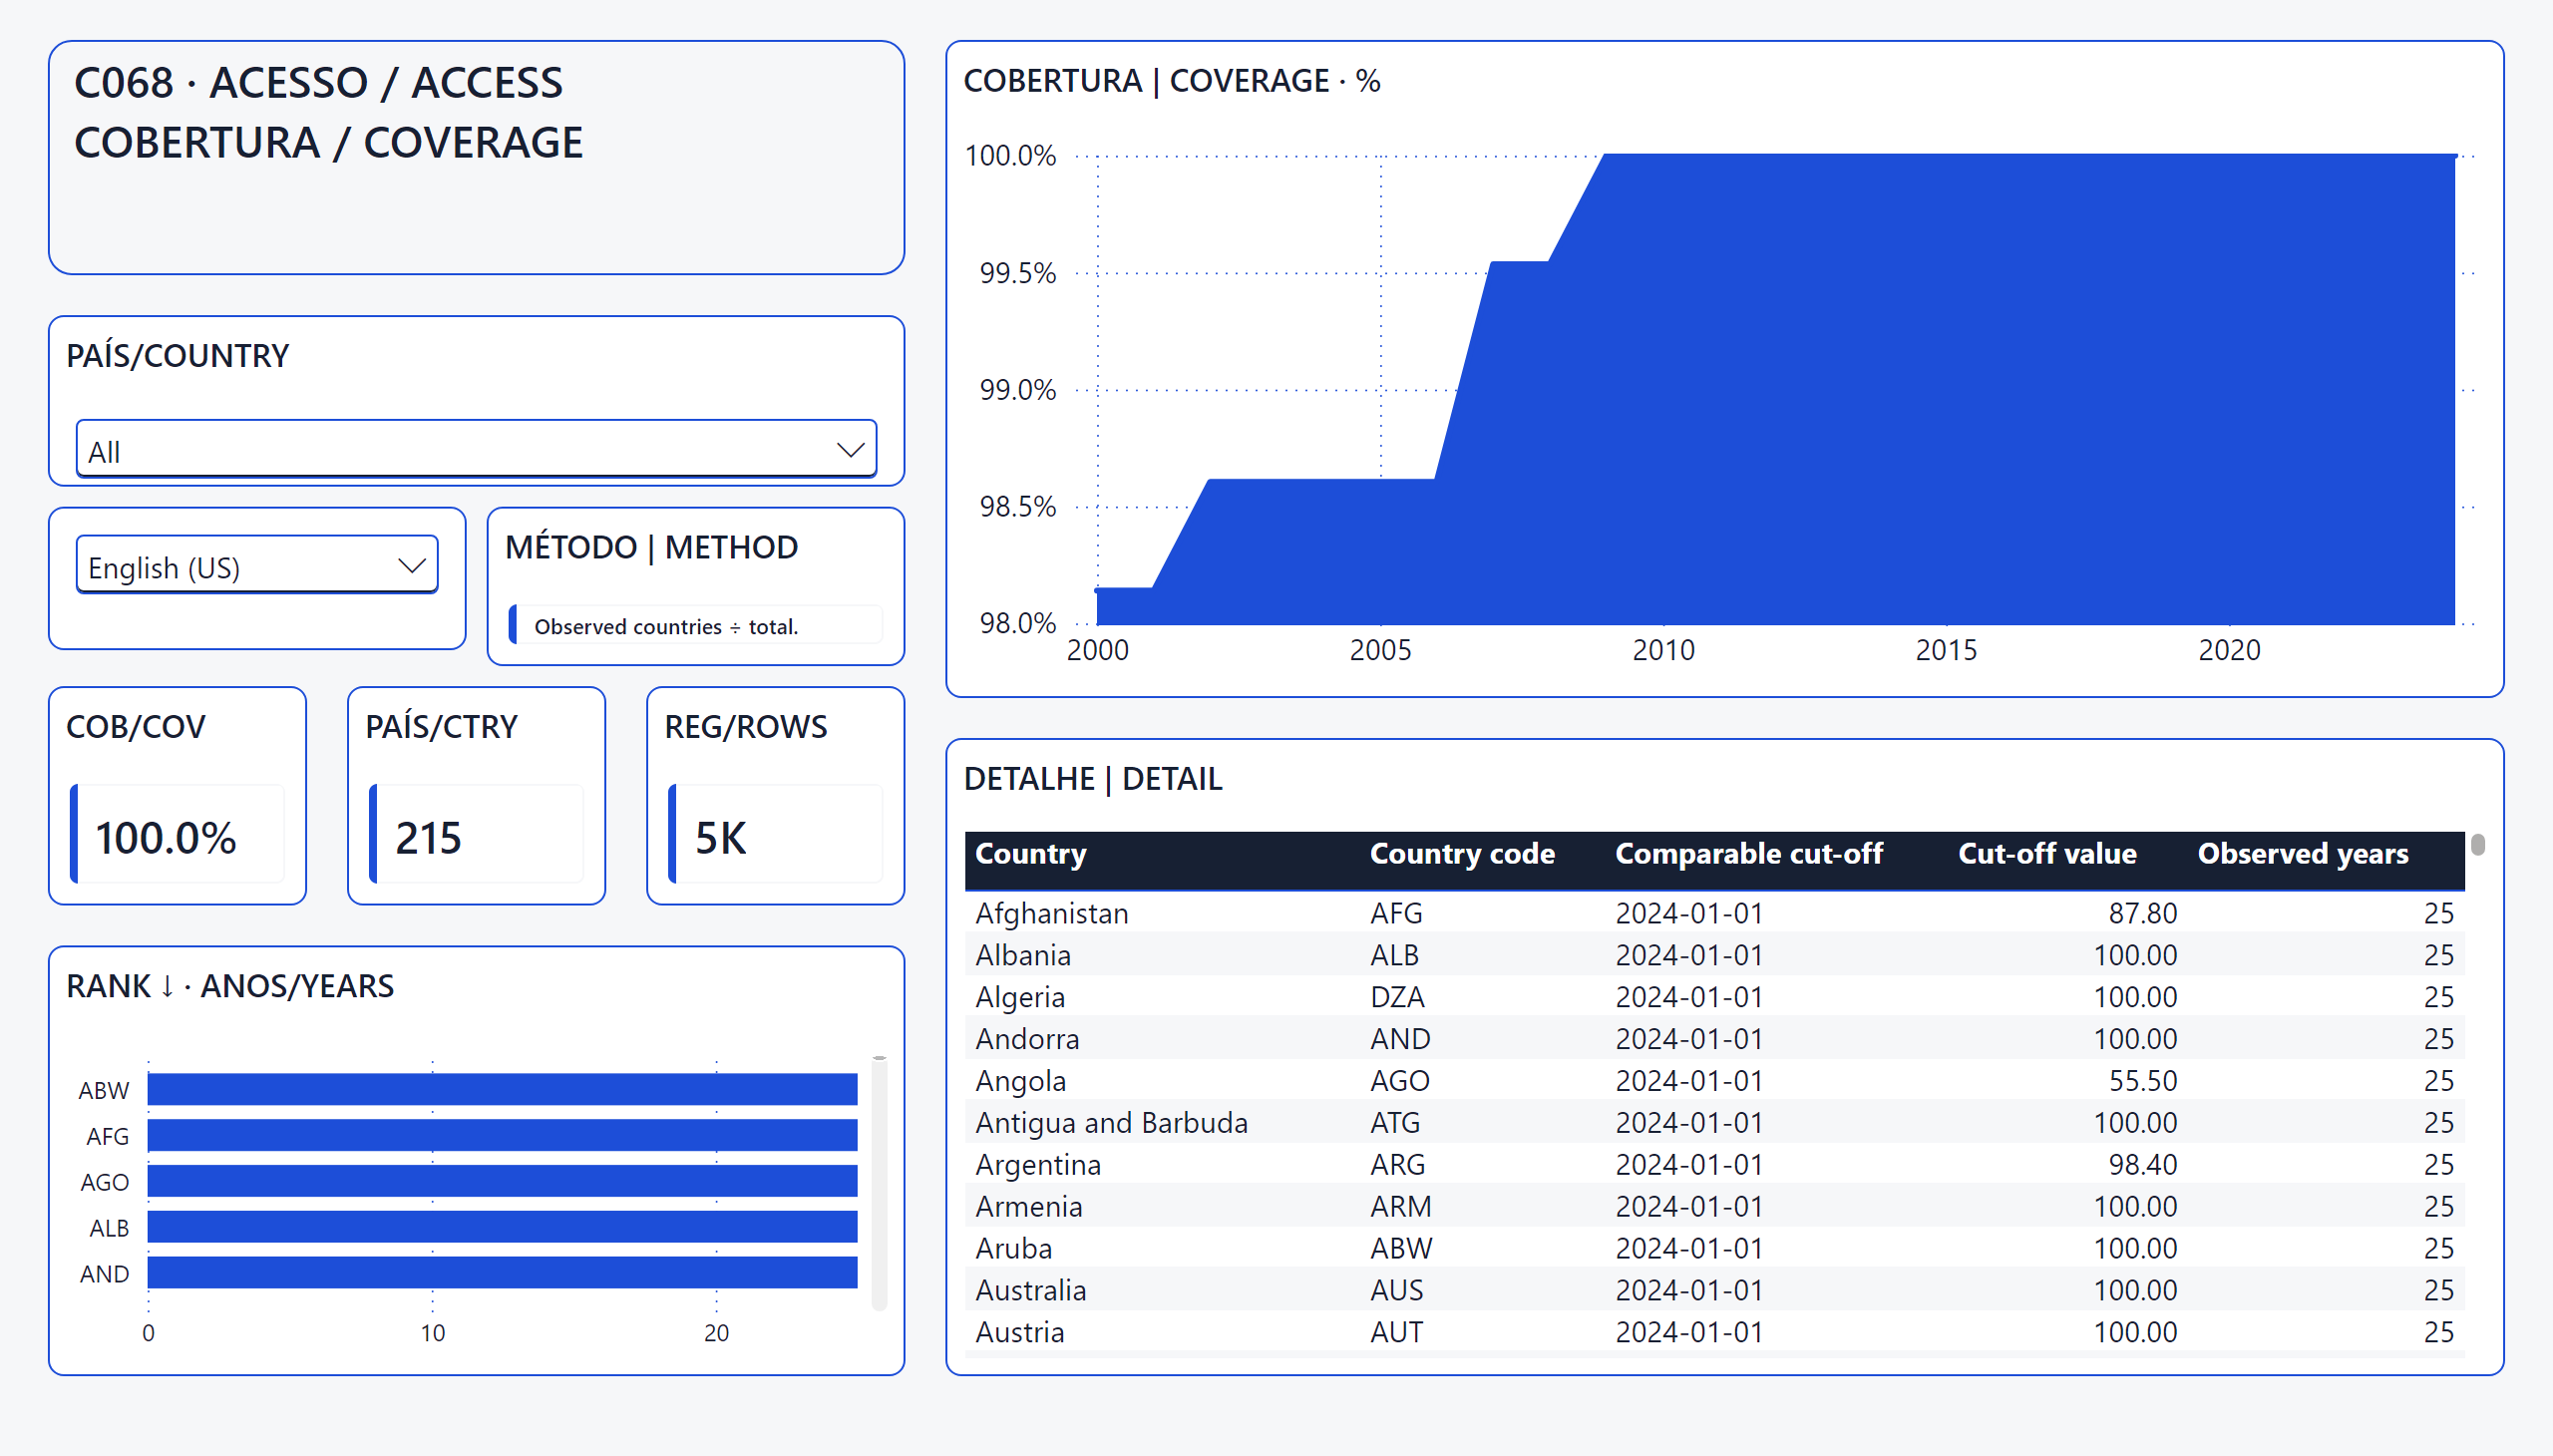Image resolution: width=2553 pixels, height=1456 pixels.
Task: Expand the English (US) language selector
Action: tap(257, 566)
